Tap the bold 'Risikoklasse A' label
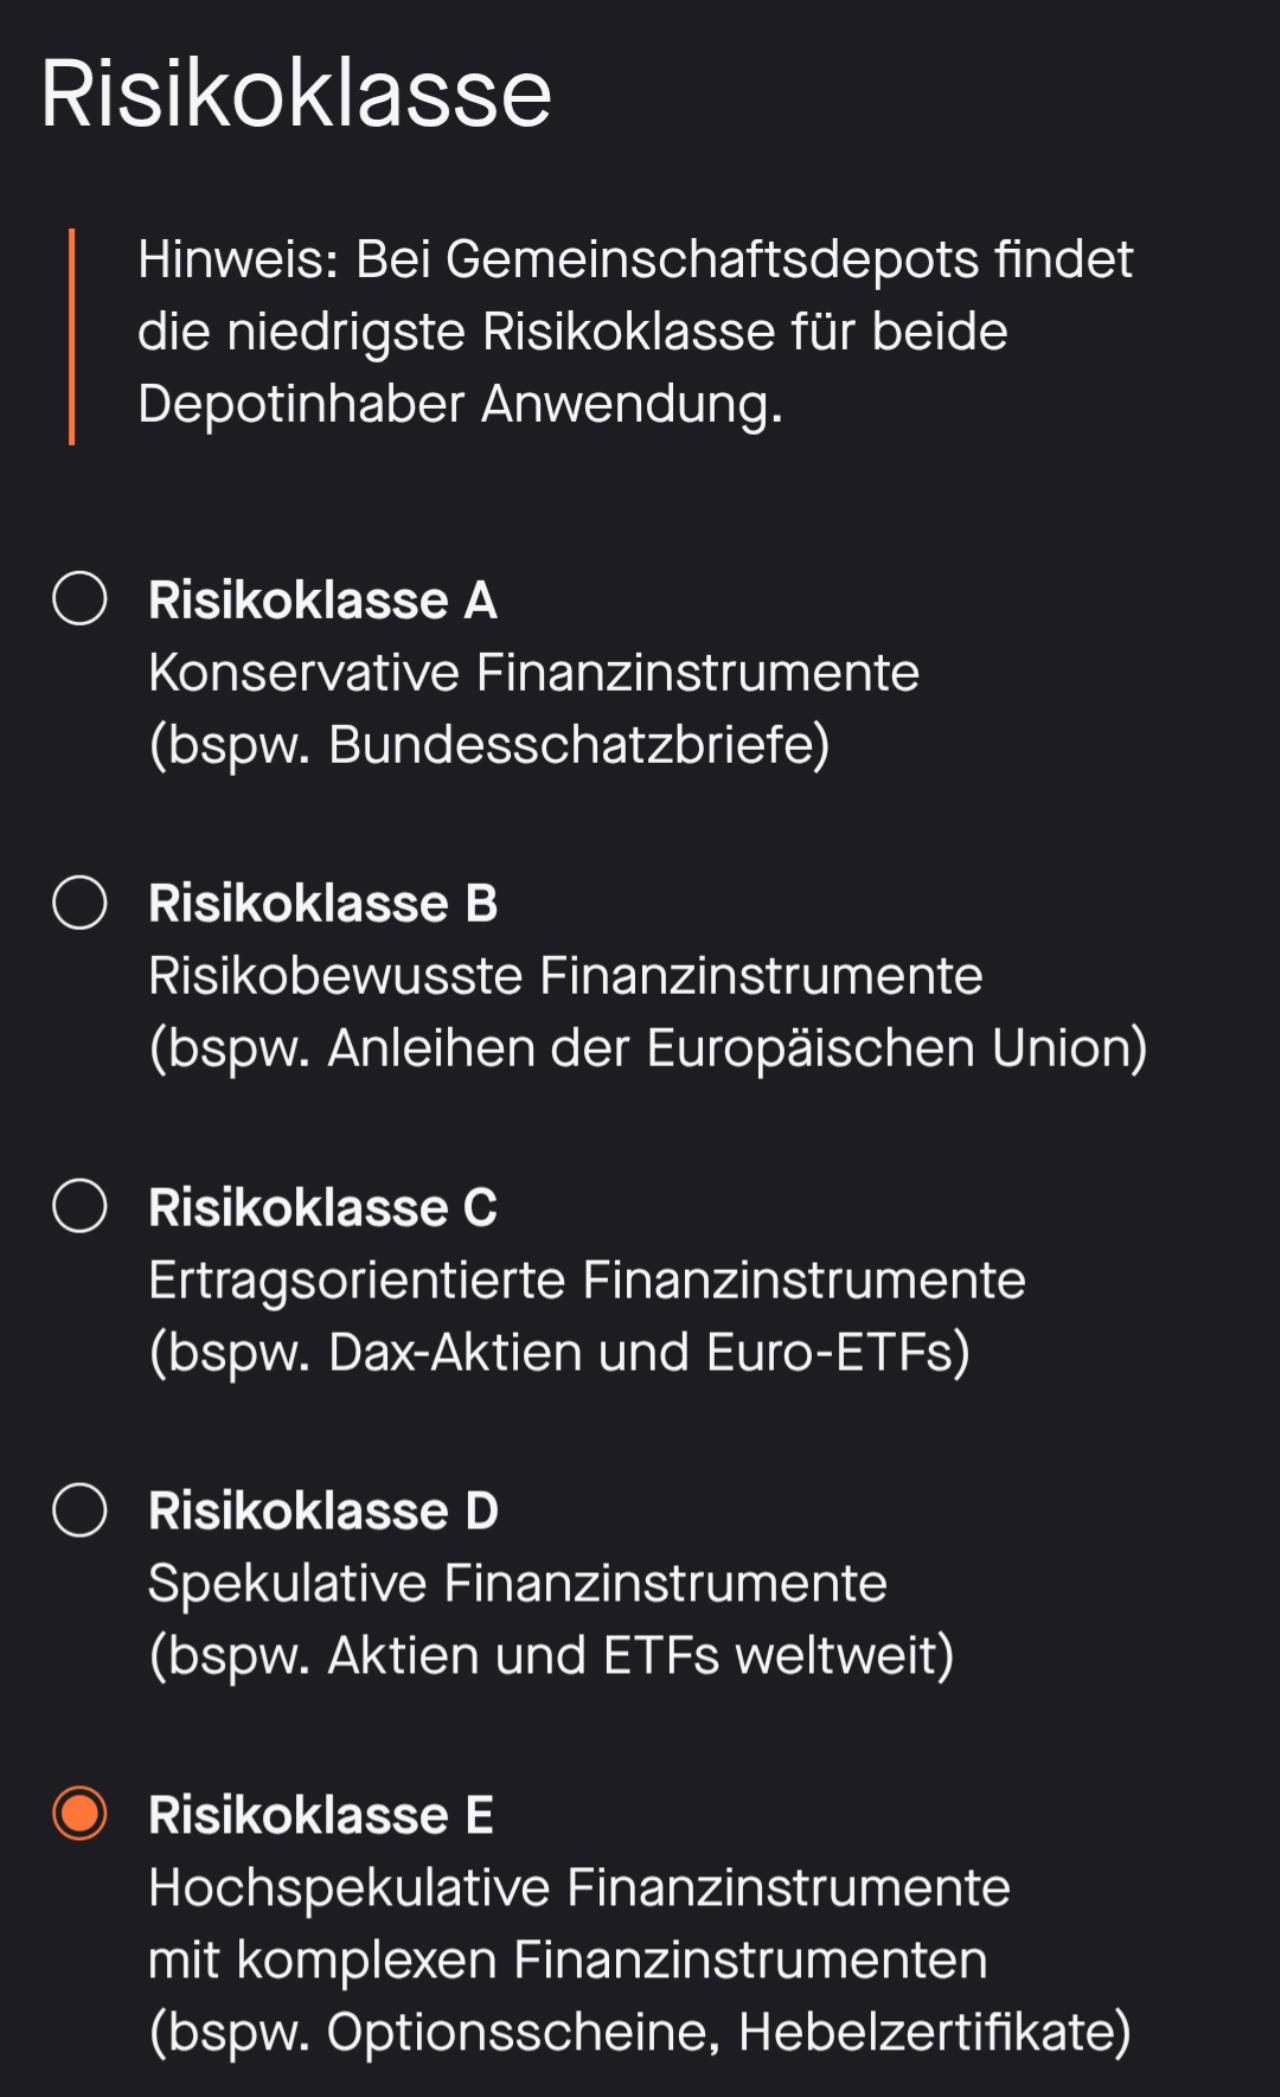 coord(322,600)
